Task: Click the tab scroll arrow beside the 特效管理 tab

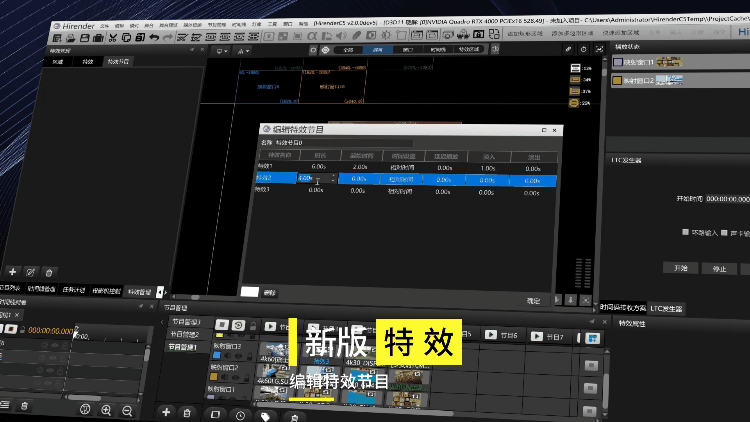Action: tap(160, 291)
